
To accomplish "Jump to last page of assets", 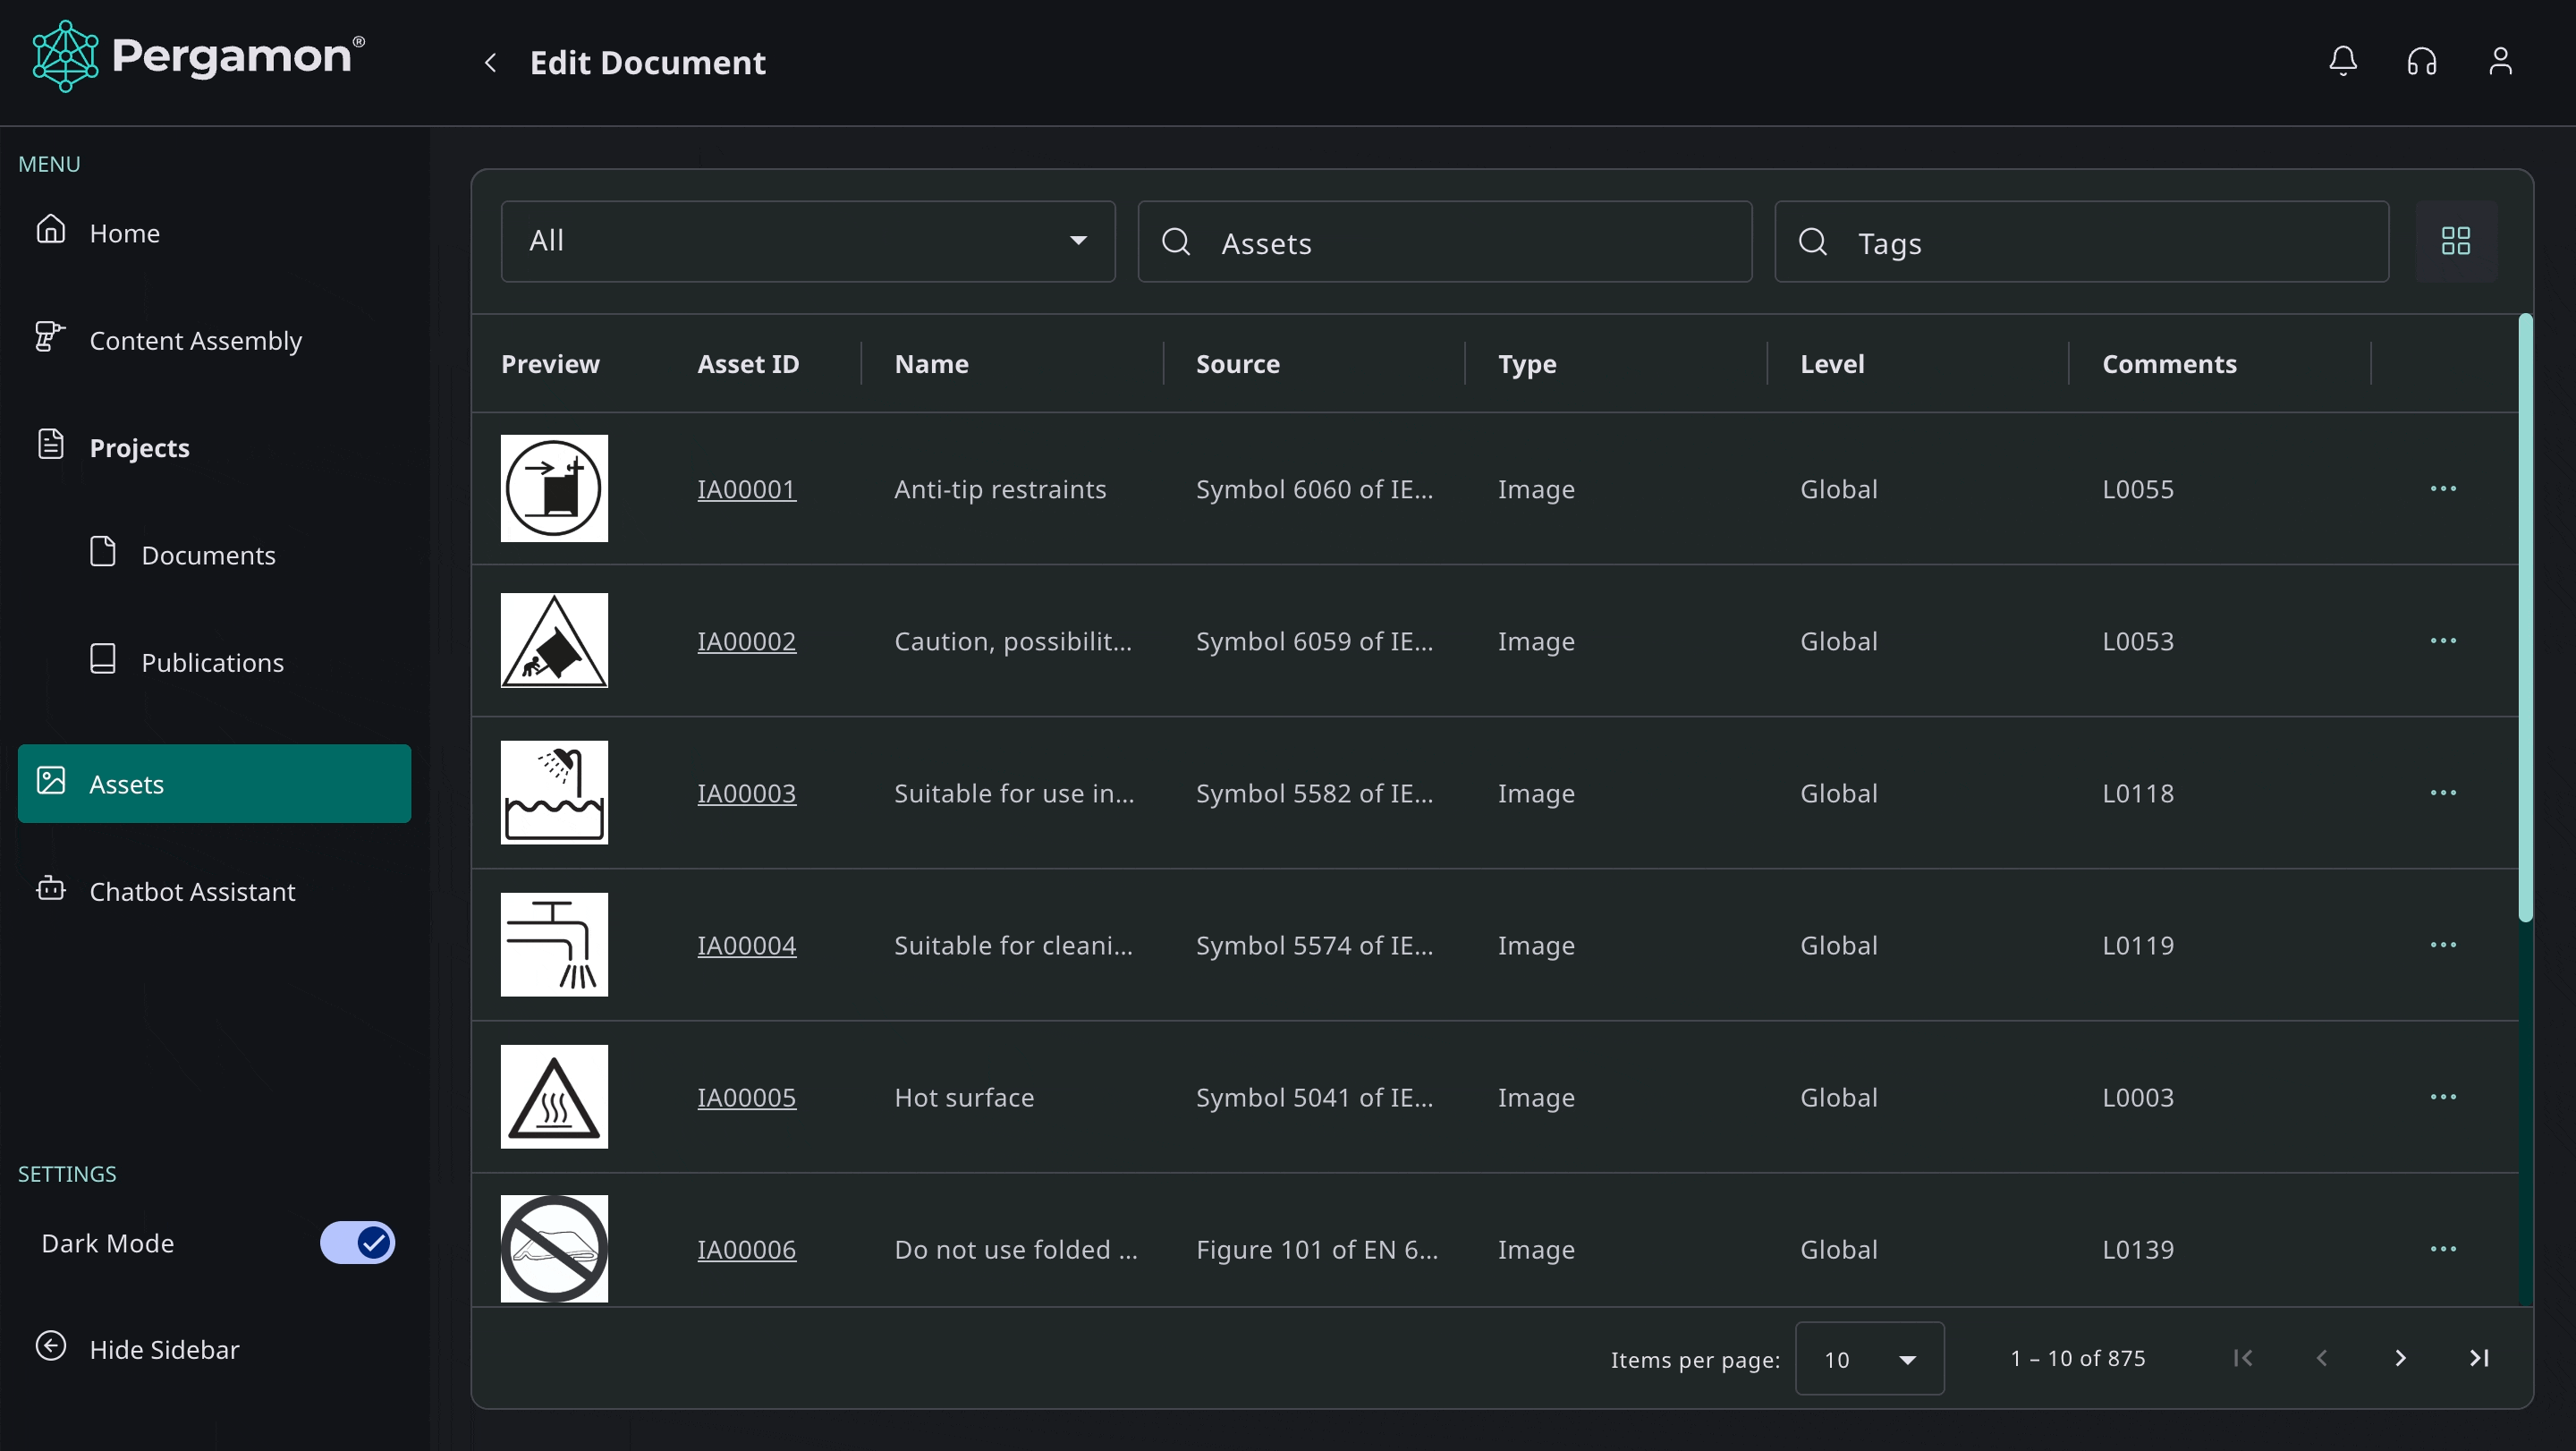I will (x=2479, y=1358).
